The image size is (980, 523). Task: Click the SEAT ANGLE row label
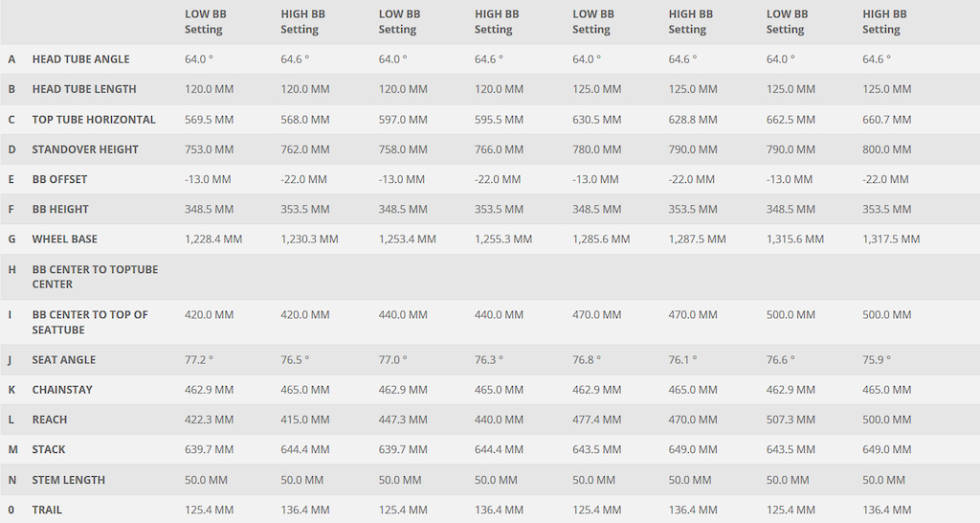point(64,360)
